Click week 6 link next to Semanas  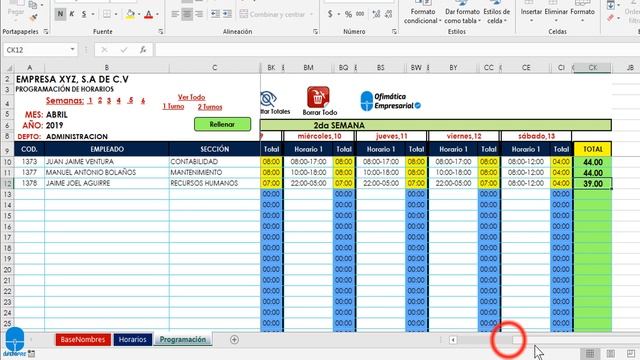click(x=143, y=100)
